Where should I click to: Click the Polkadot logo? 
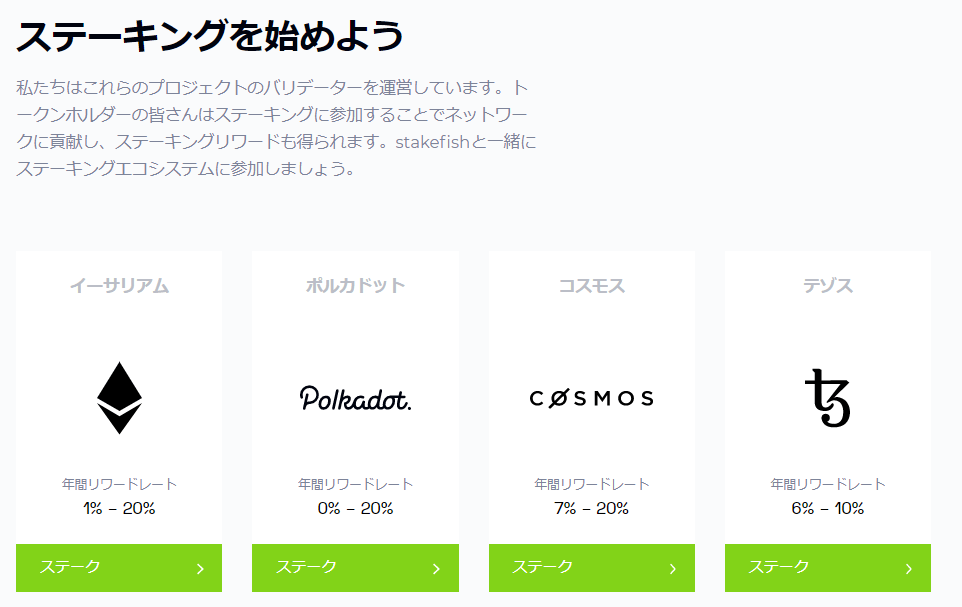pos(355,398)
